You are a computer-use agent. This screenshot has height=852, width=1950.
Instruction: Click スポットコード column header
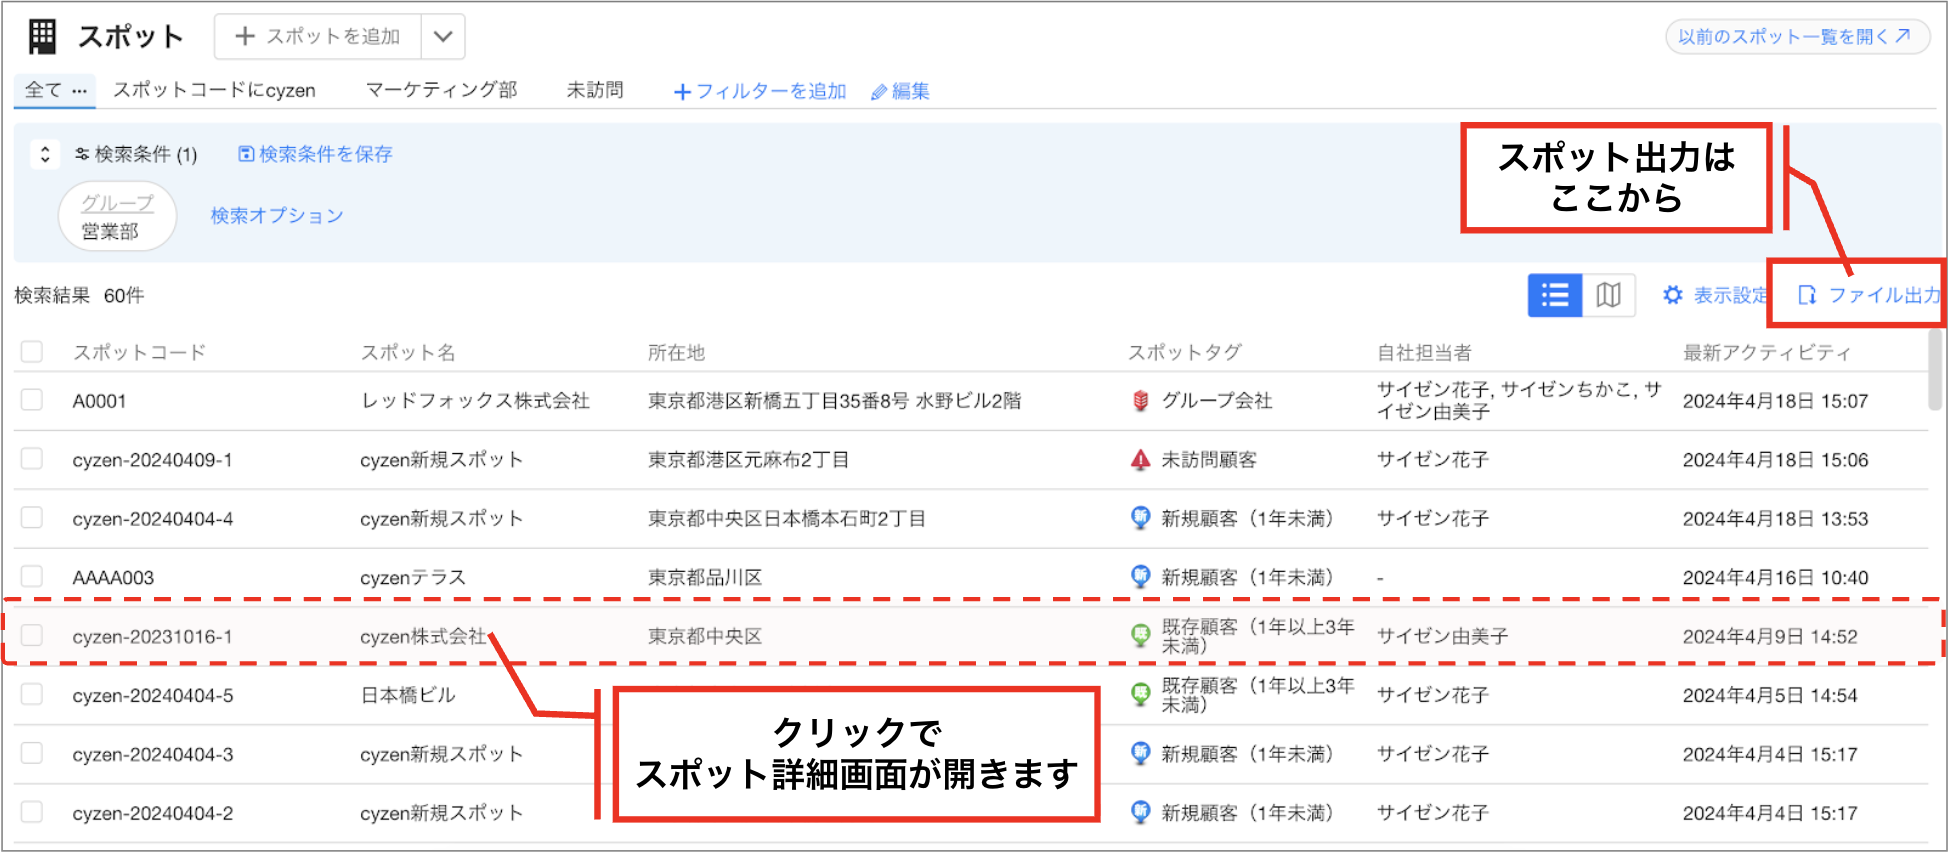pos(139,352)
